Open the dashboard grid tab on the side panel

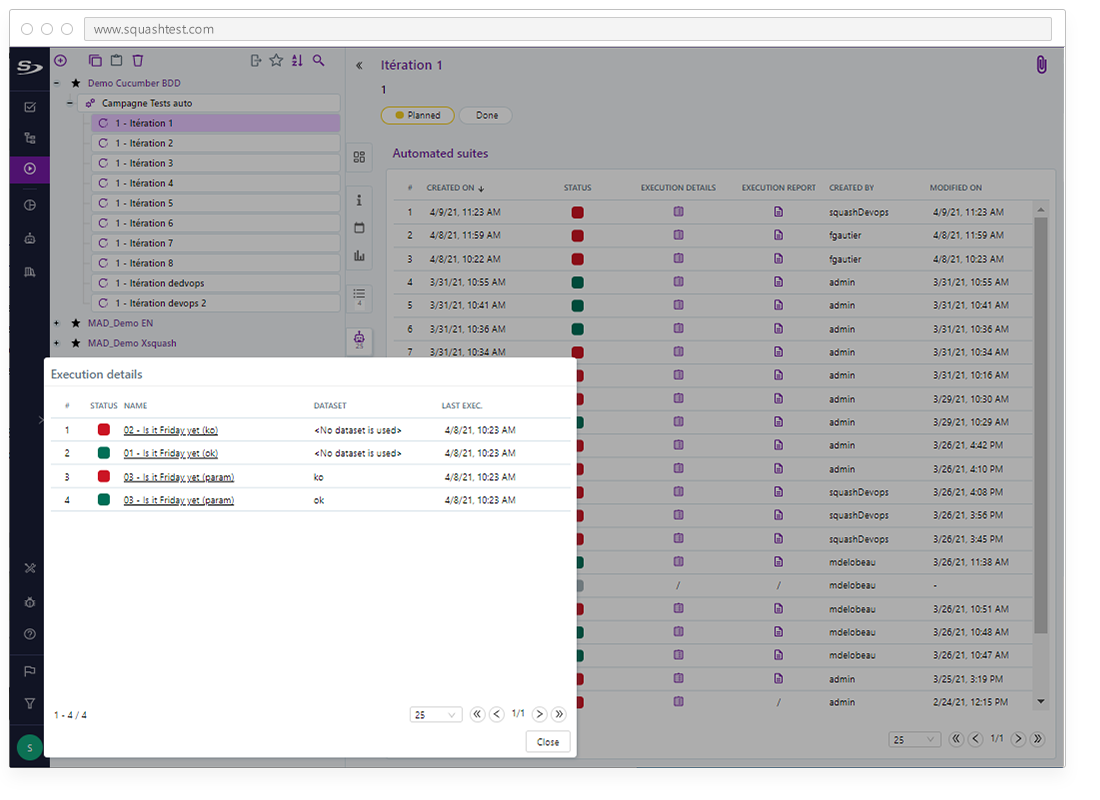coord(359,157)
